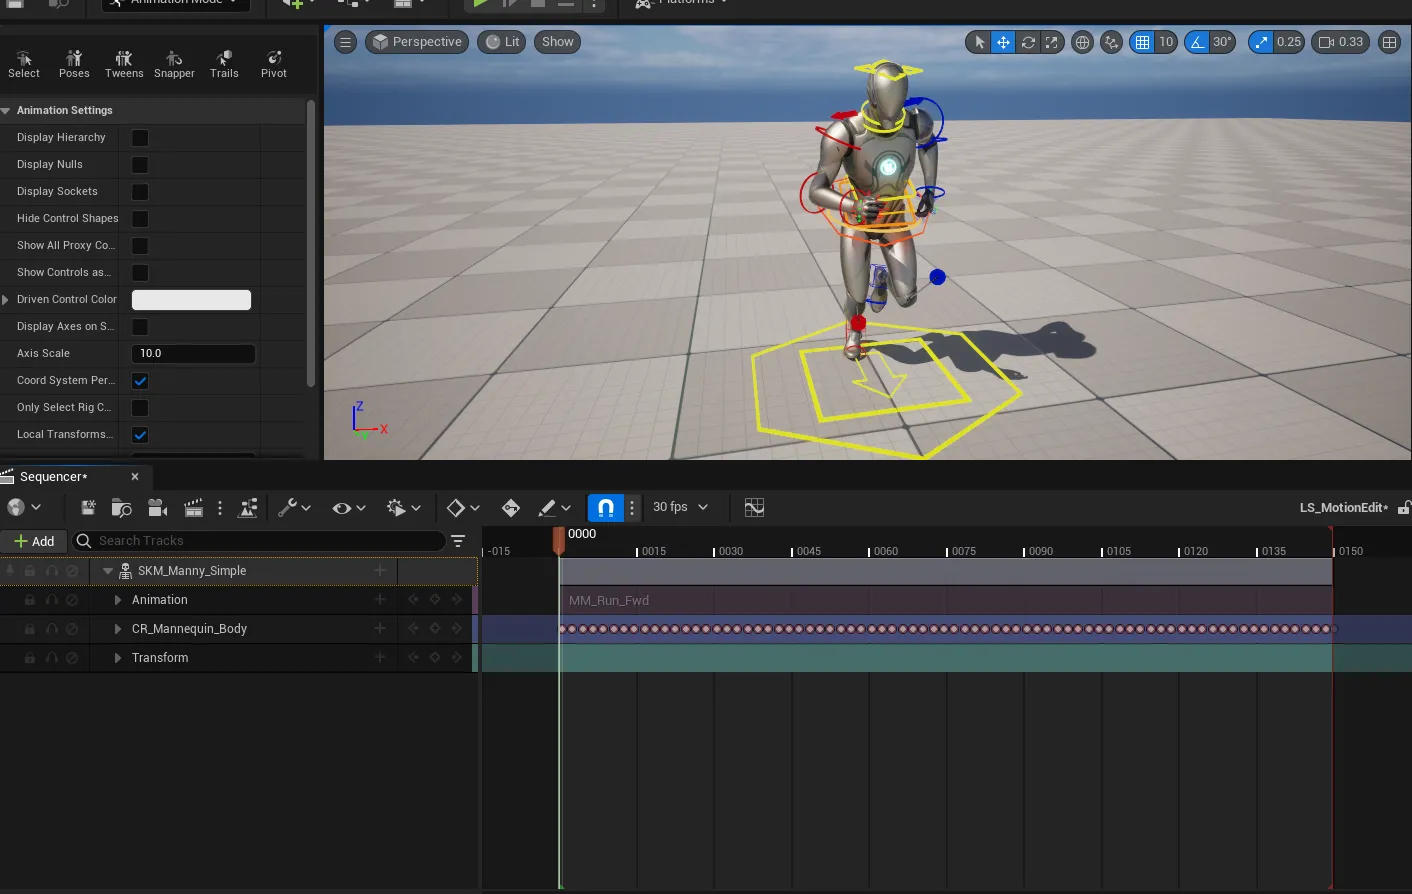Enable Display Axes on Selection checkbox
The height and width of the screenshot is (894, 1412).
pos(140,327)
